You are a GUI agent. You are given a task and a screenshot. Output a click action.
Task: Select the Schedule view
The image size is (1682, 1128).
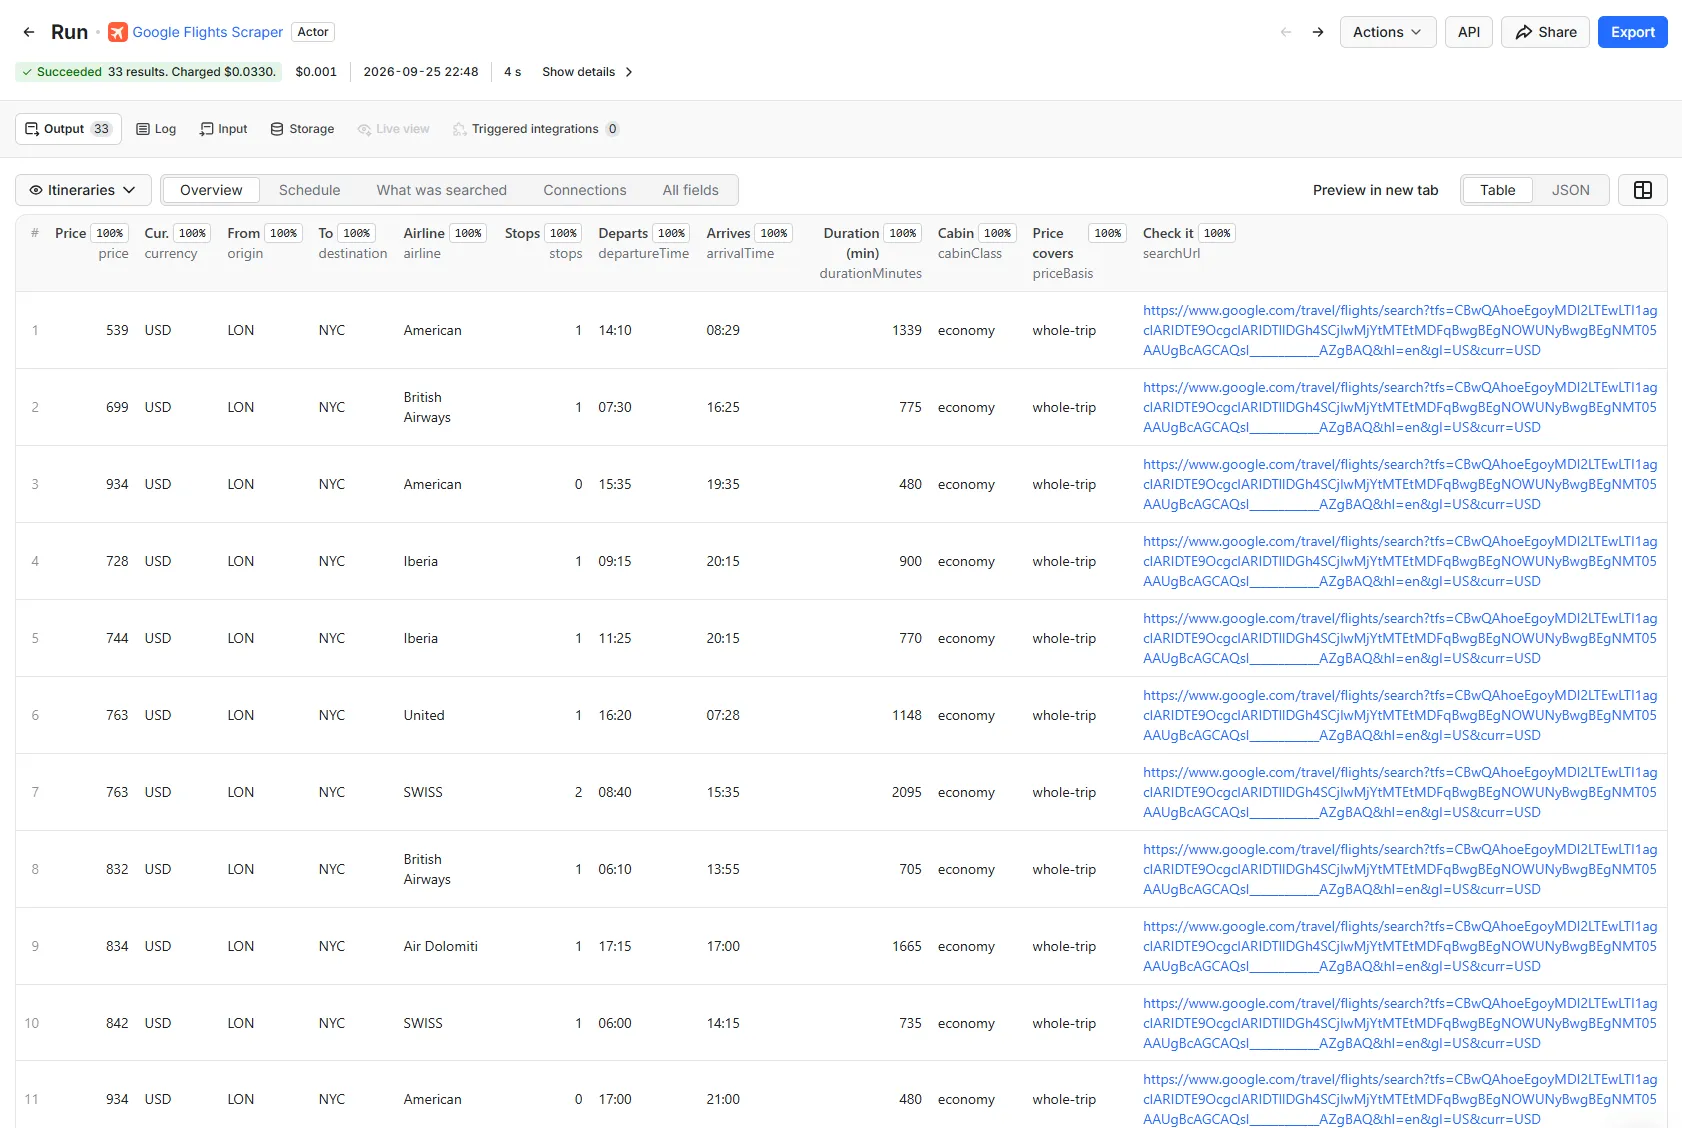pos(310,190)
